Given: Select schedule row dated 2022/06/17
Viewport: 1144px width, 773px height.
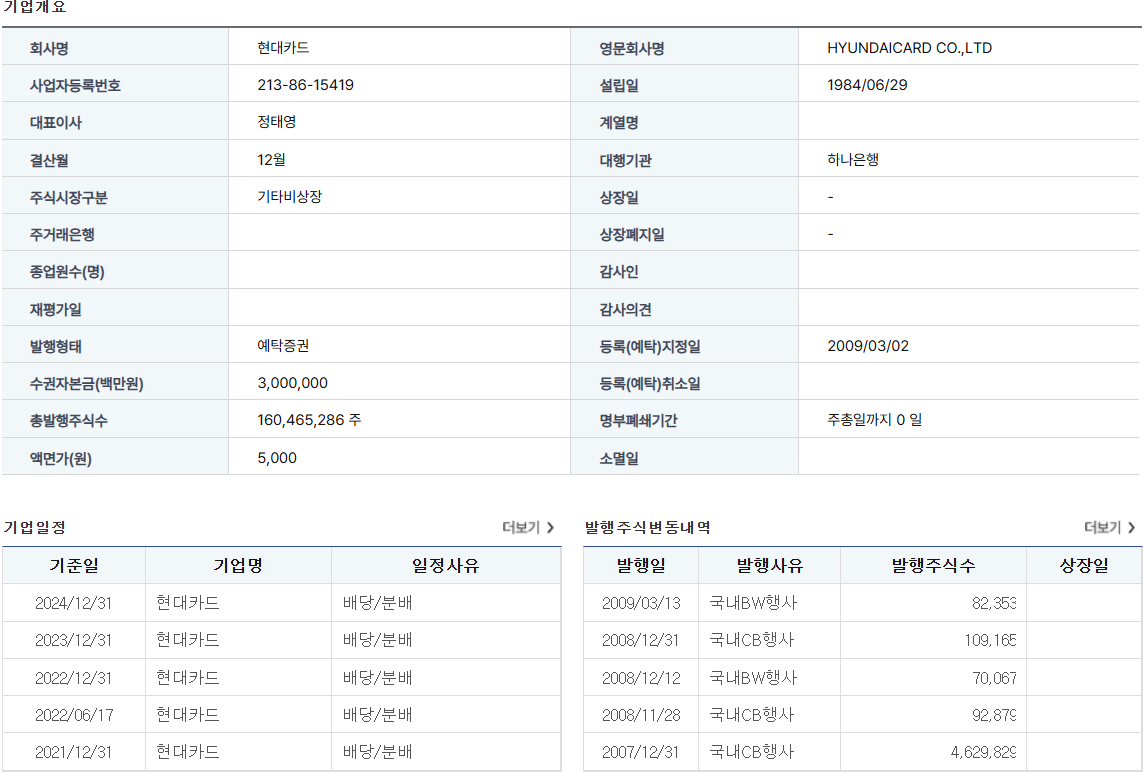Looking at the screenshot, I should (x=282, y=715).
